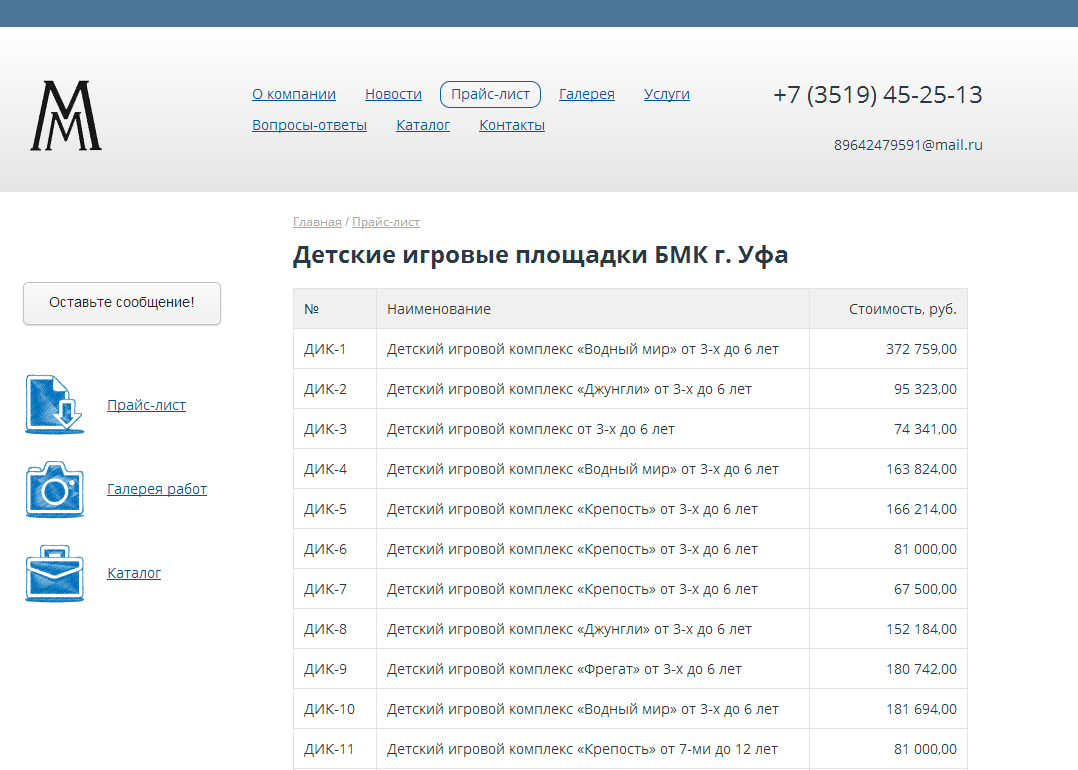Image resolution: width=1078 pixels, height=770 pixels.
Task: Open the Вопросы-ответы page
Action: tap(309, 125)
